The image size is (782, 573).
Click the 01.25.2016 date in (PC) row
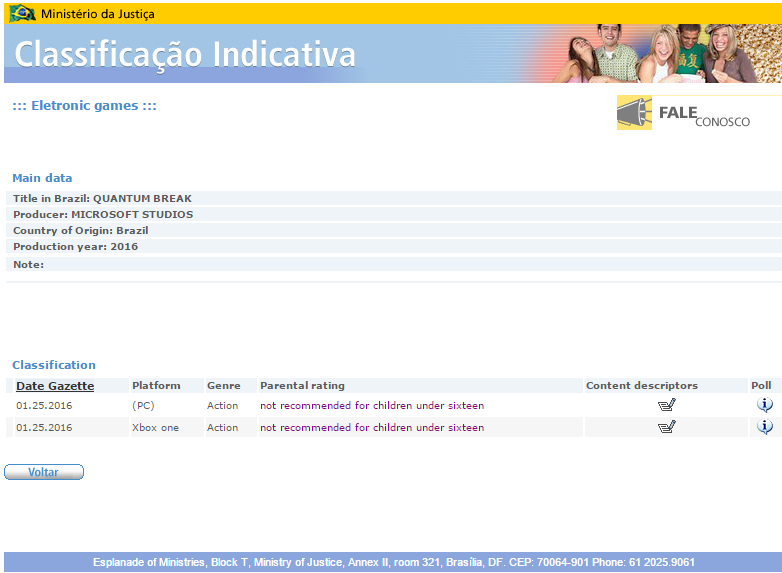44,405
